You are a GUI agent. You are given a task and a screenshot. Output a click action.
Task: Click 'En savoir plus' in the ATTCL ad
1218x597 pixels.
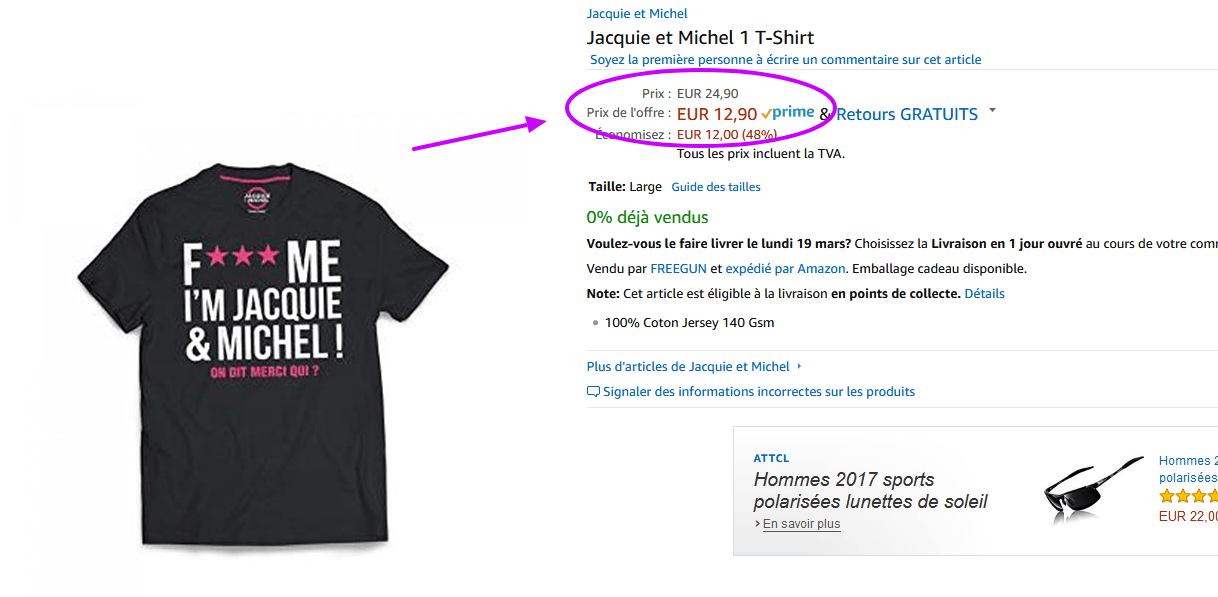[x=801, y=524]
